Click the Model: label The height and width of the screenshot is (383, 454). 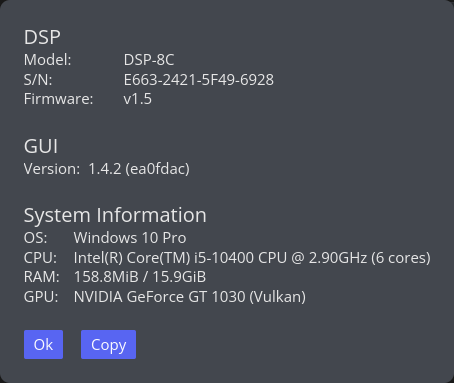47,60
